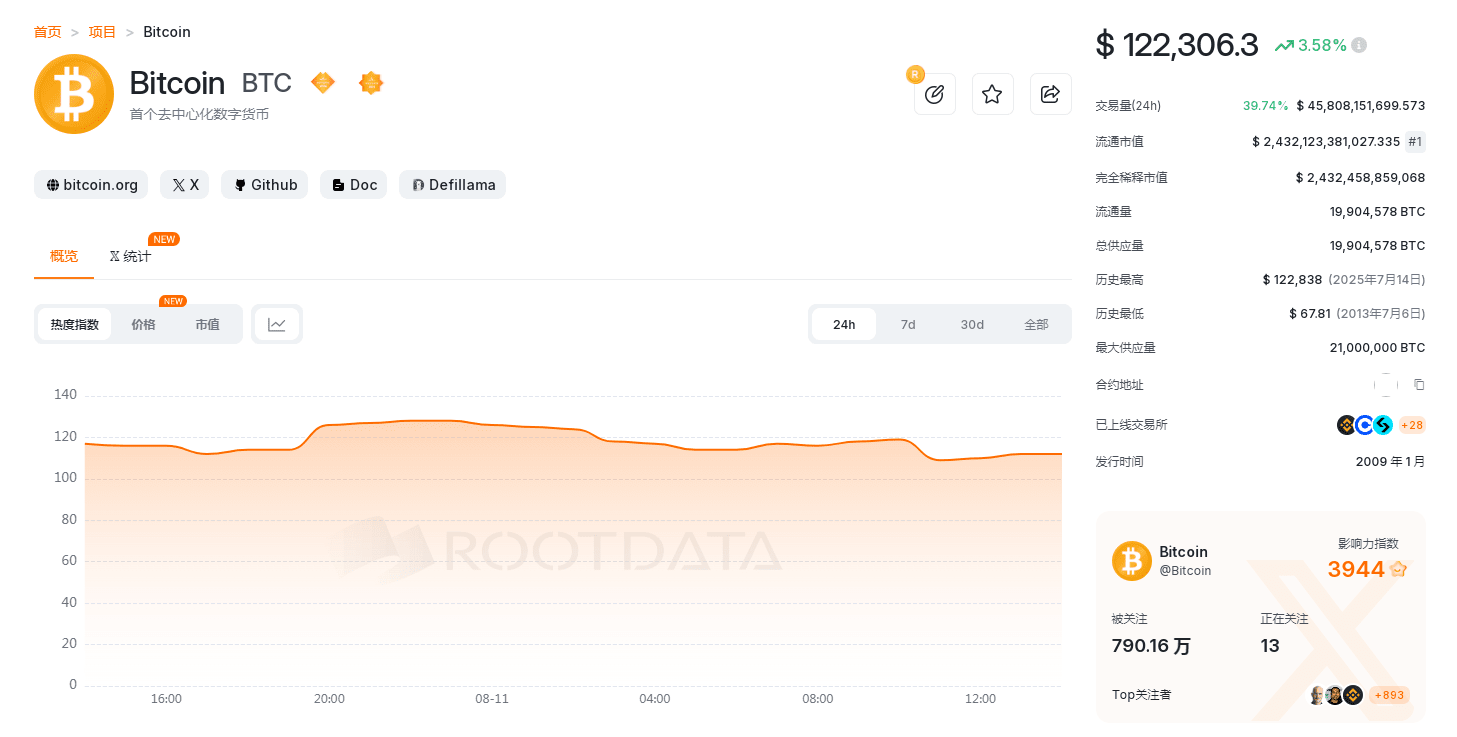Viewport: 1457px width, 737px height.
Task: Open Bitcoin's X profile link chip
Action: click(x=185, y=185)
